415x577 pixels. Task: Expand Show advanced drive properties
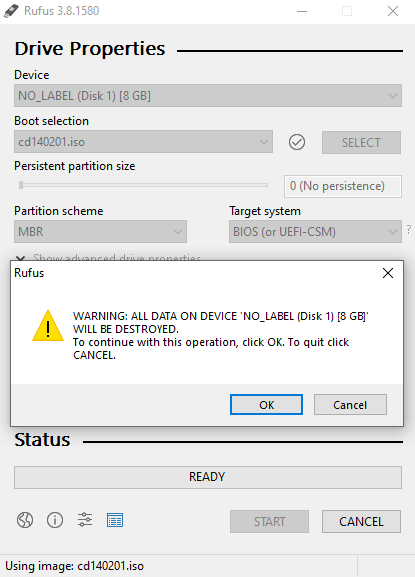coord(109,257)
